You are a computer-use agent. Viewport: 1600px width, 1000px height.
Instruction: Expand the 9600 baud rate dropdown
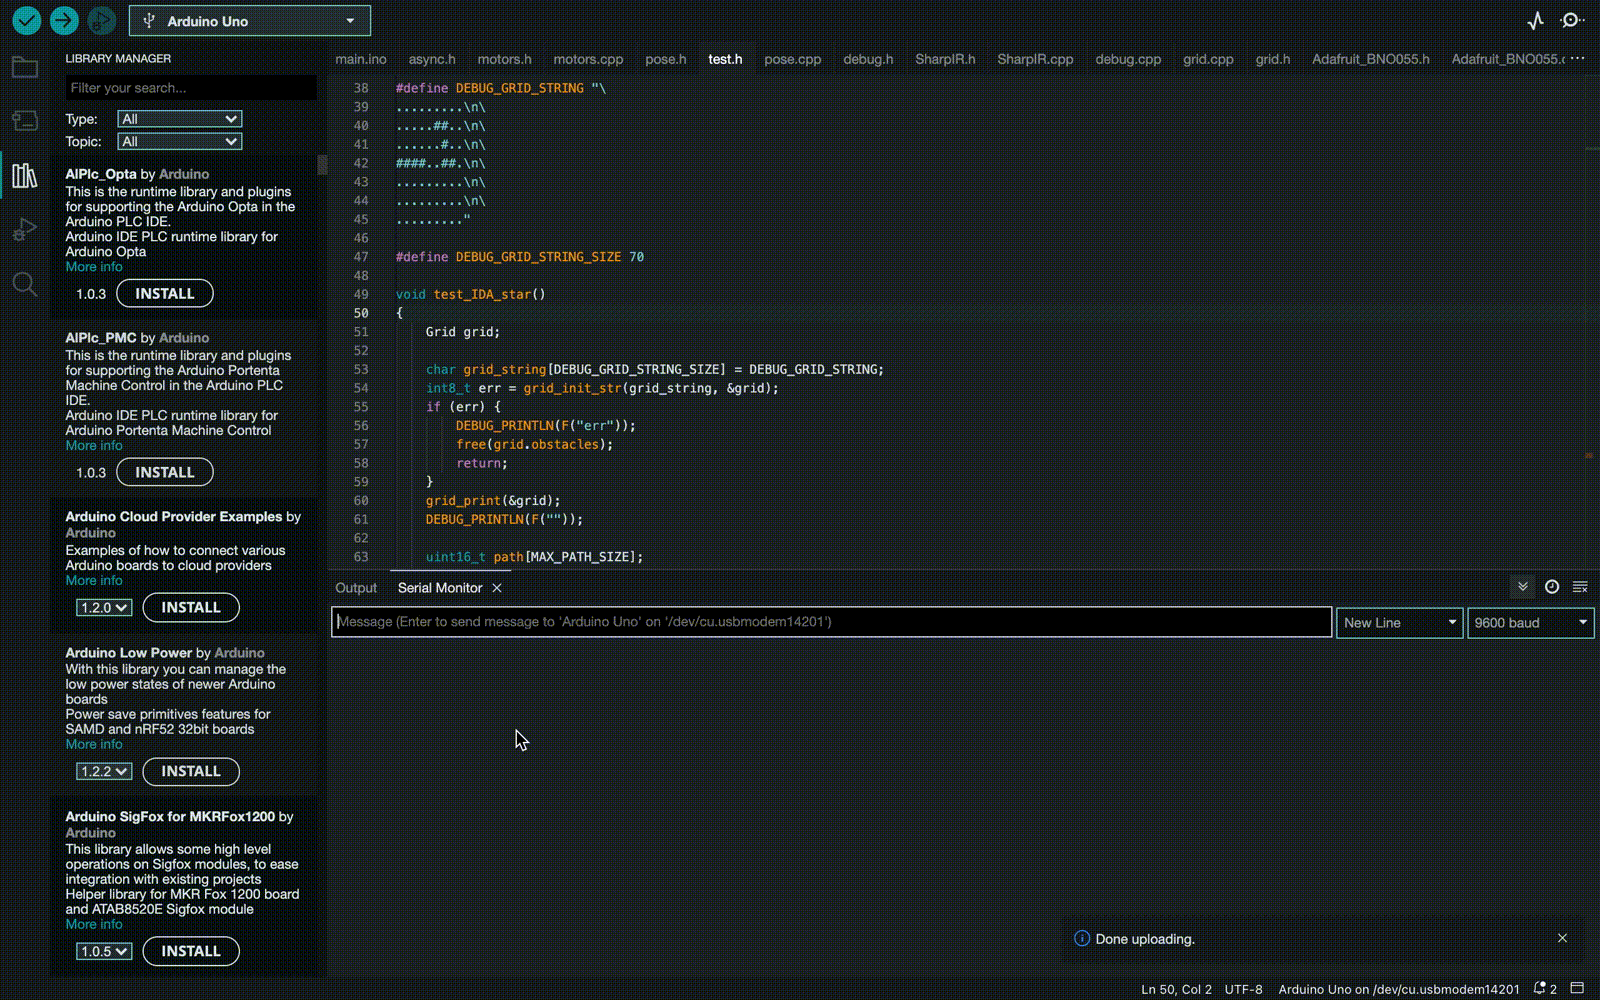1529,623
